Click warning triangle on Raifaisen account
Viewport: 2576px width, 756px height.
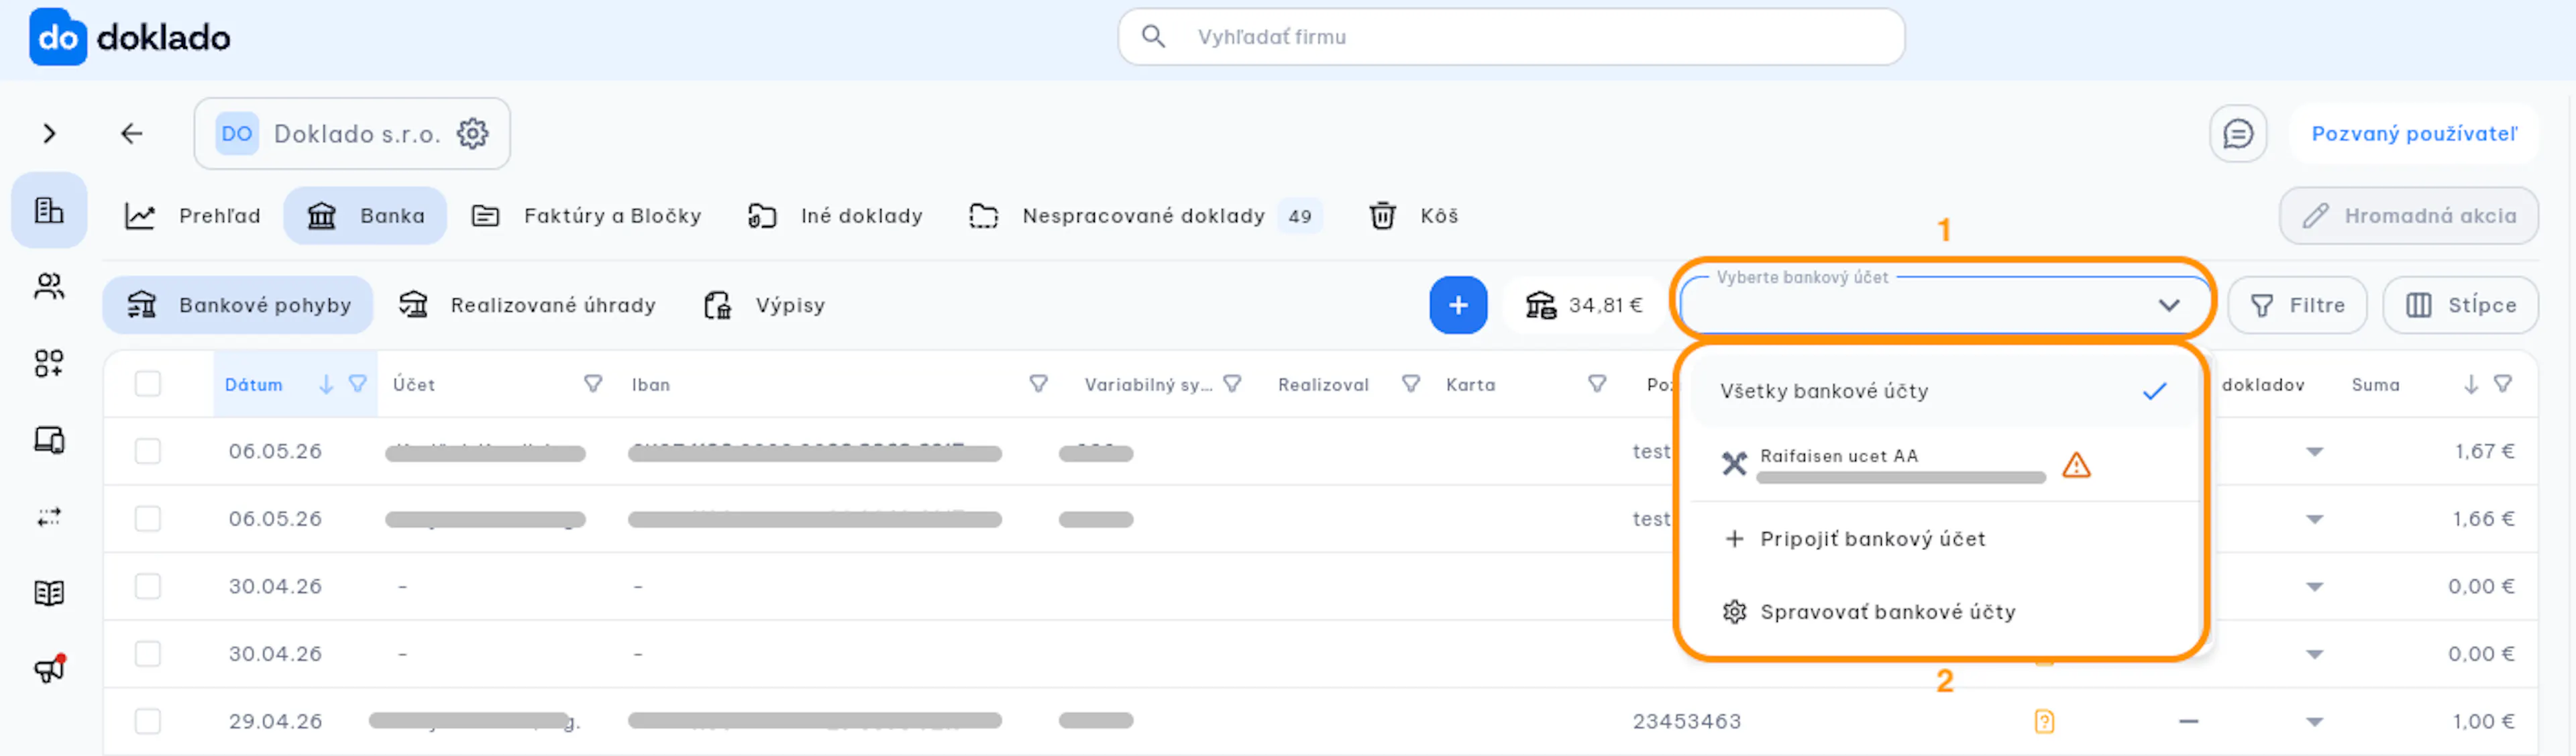click(x=2076, y=465)
